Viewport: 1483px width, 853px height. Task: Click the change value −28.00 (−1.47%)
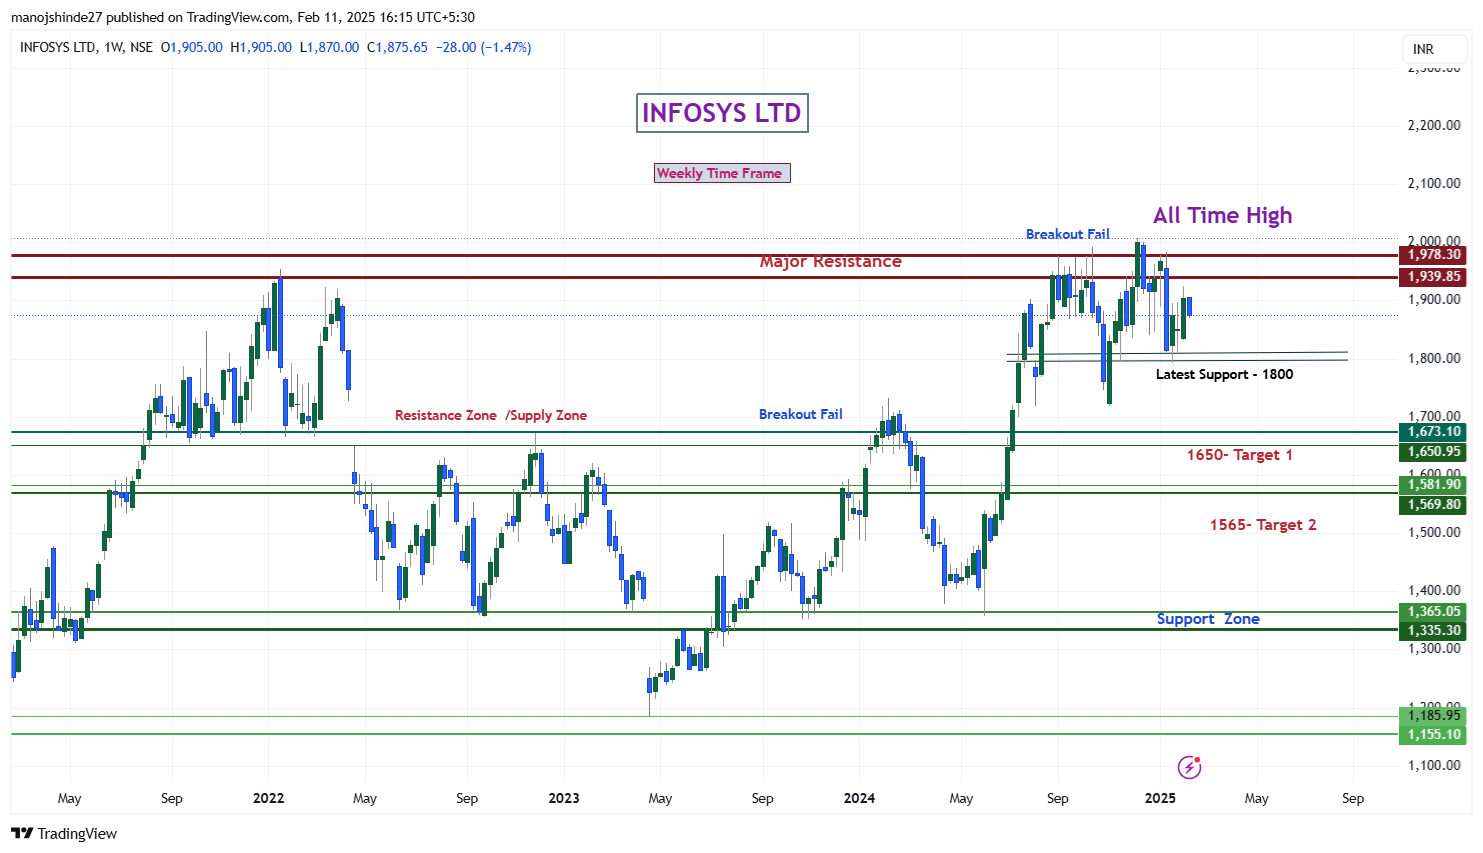(x=484, y=47)
